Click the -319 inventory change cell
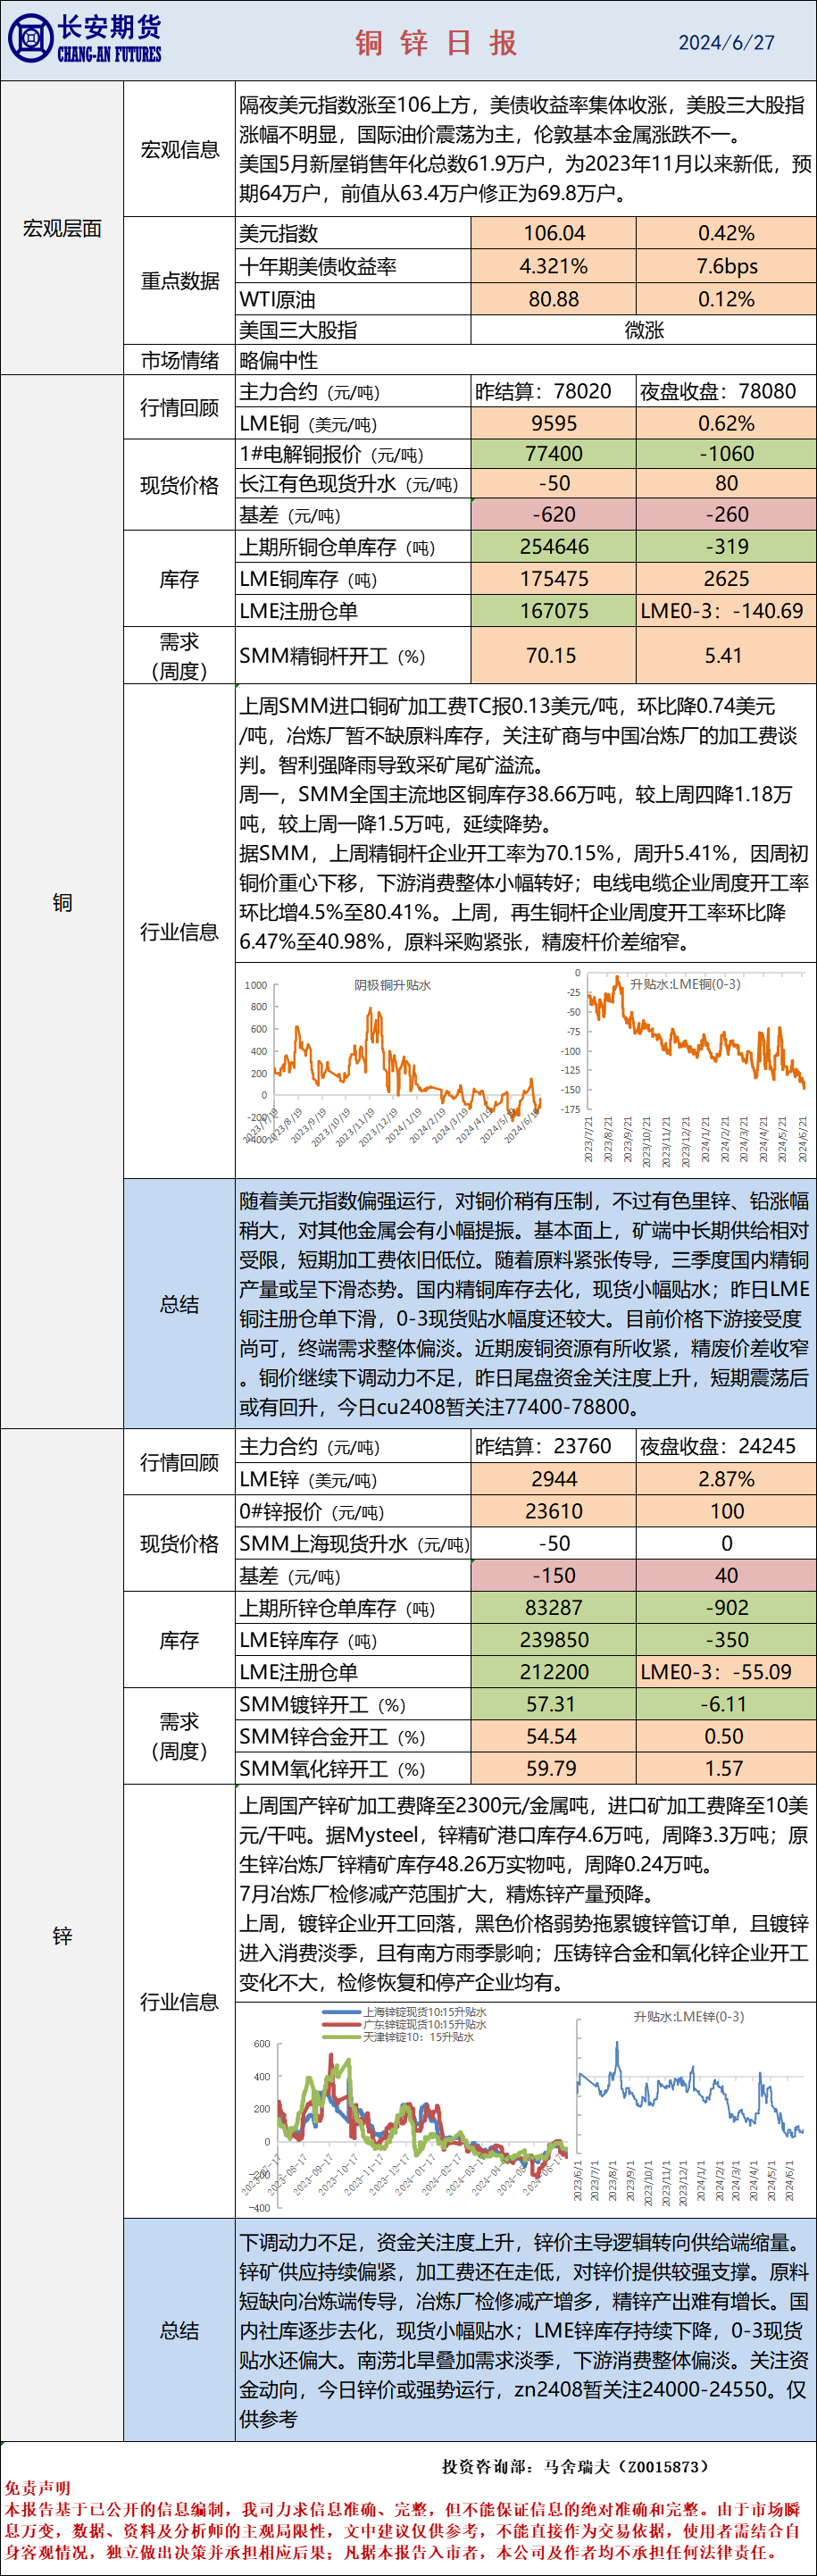The width and height of the screenshot is (817, 2576). click(x=726, y=547)
